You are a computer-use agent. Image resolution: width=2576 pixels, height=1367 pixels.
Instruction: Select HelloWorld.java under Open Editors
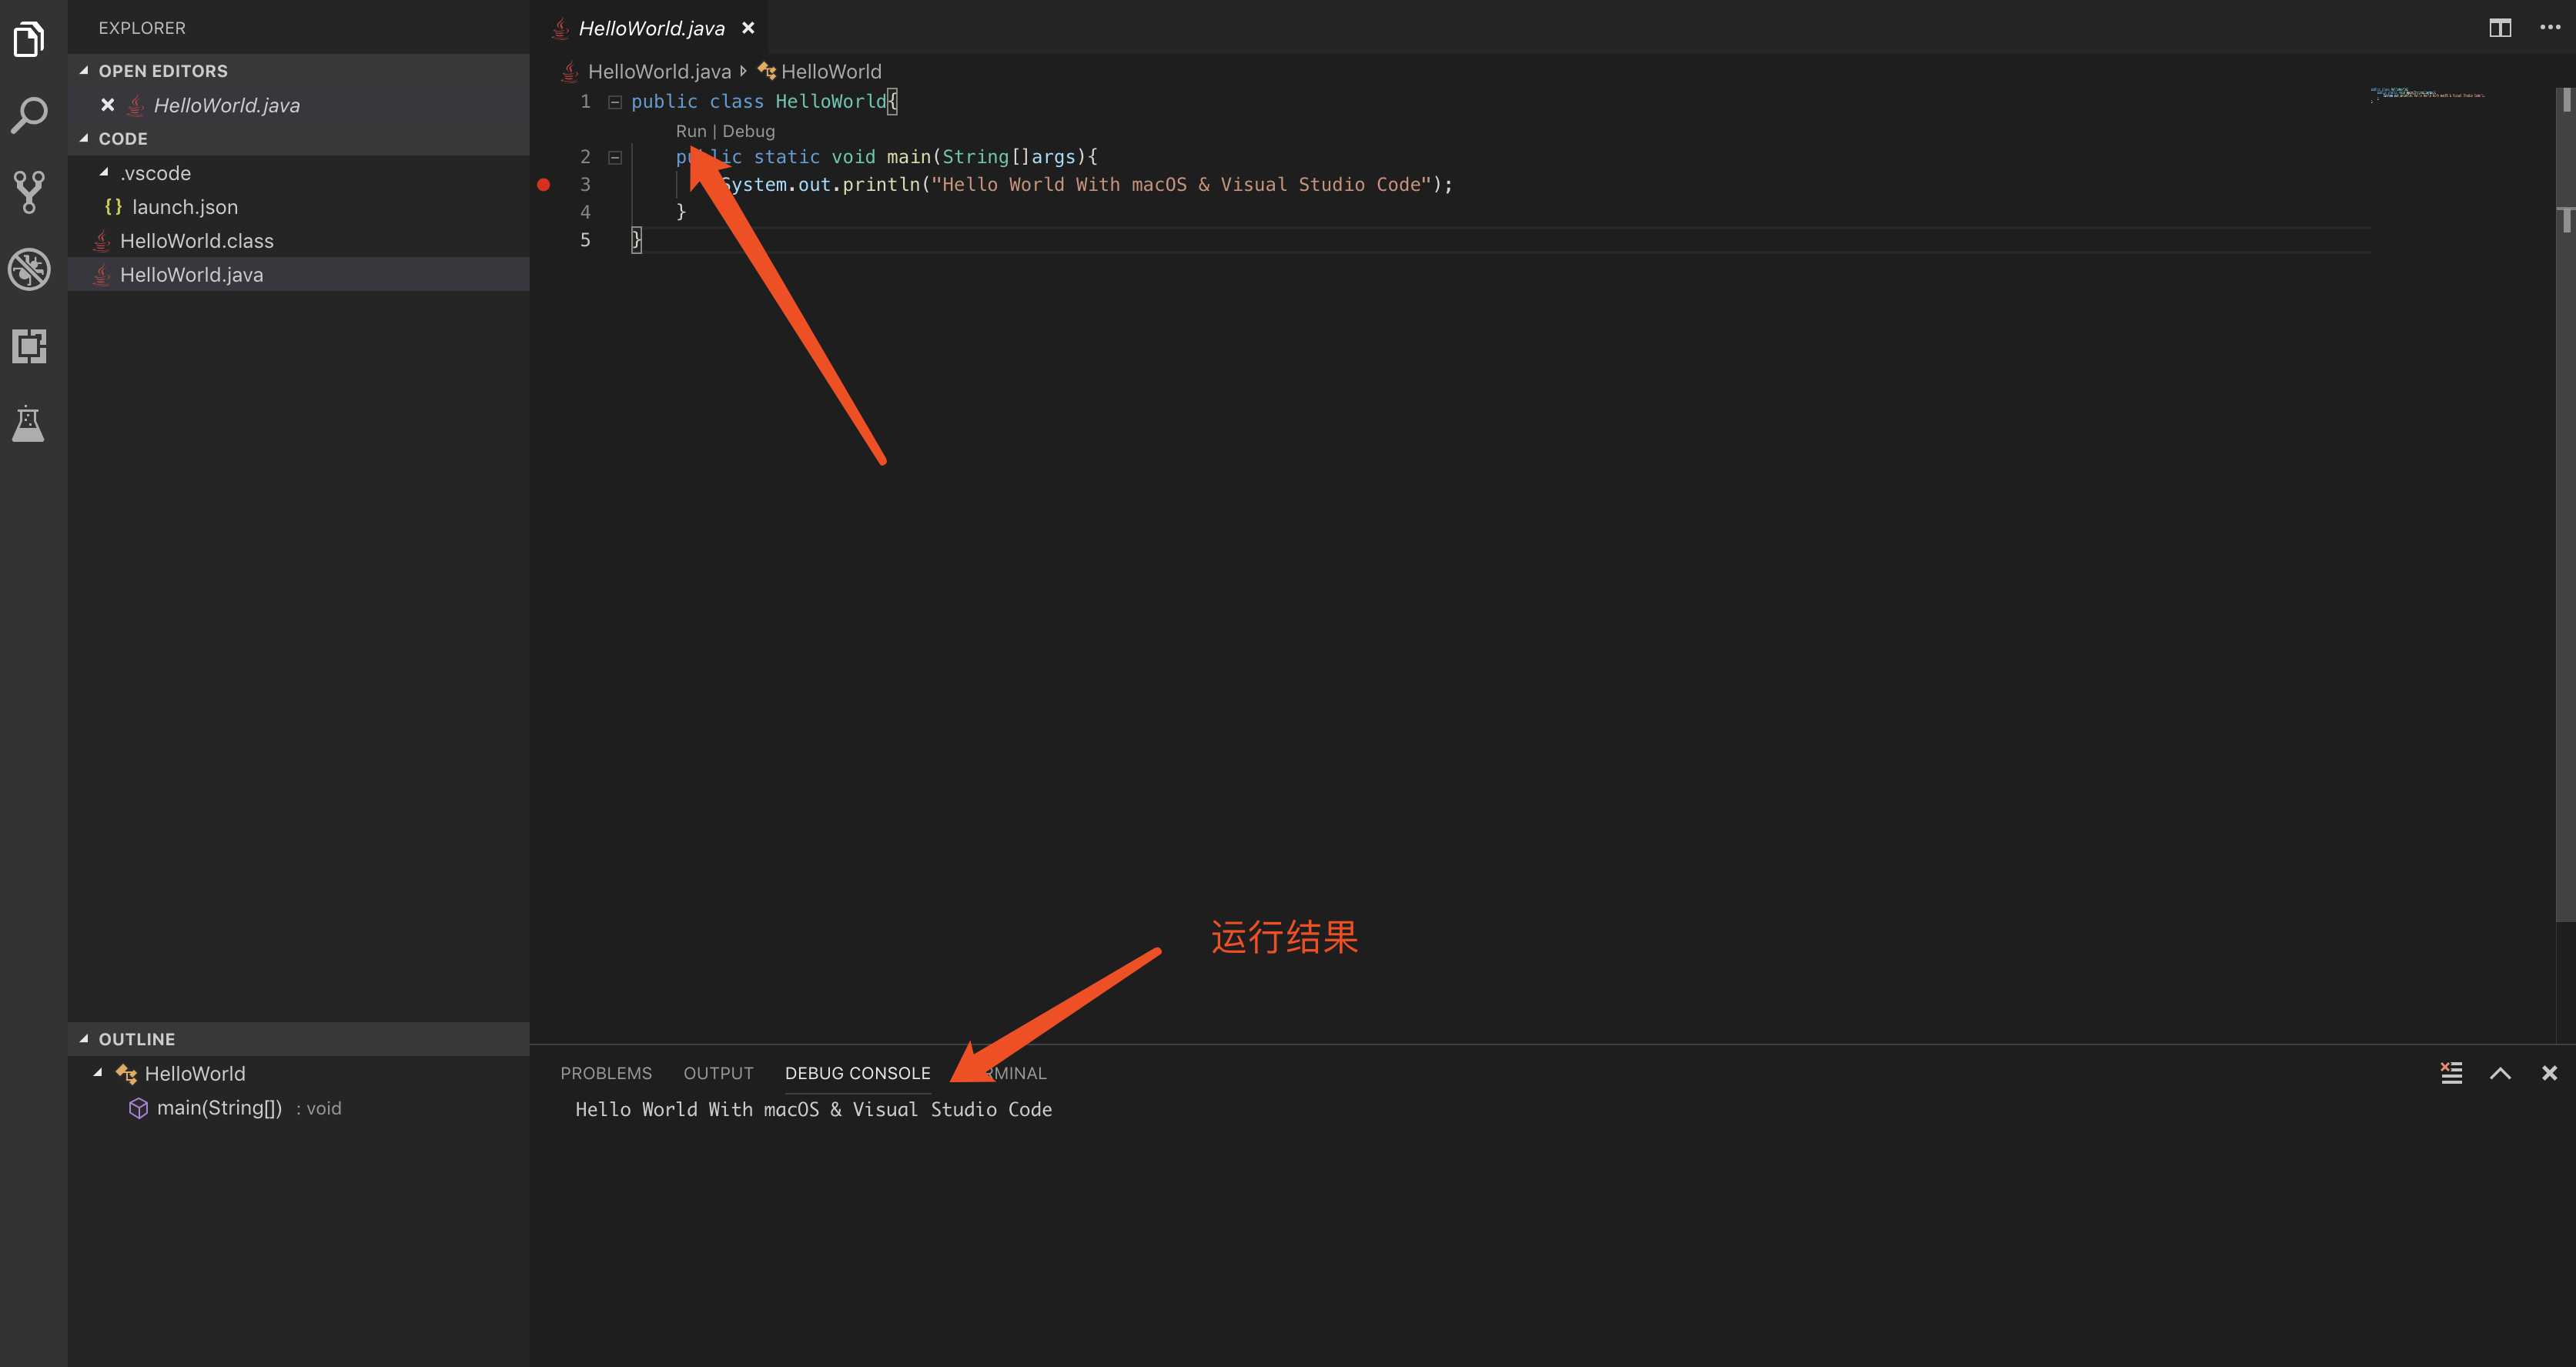click(x=298, y=105)
